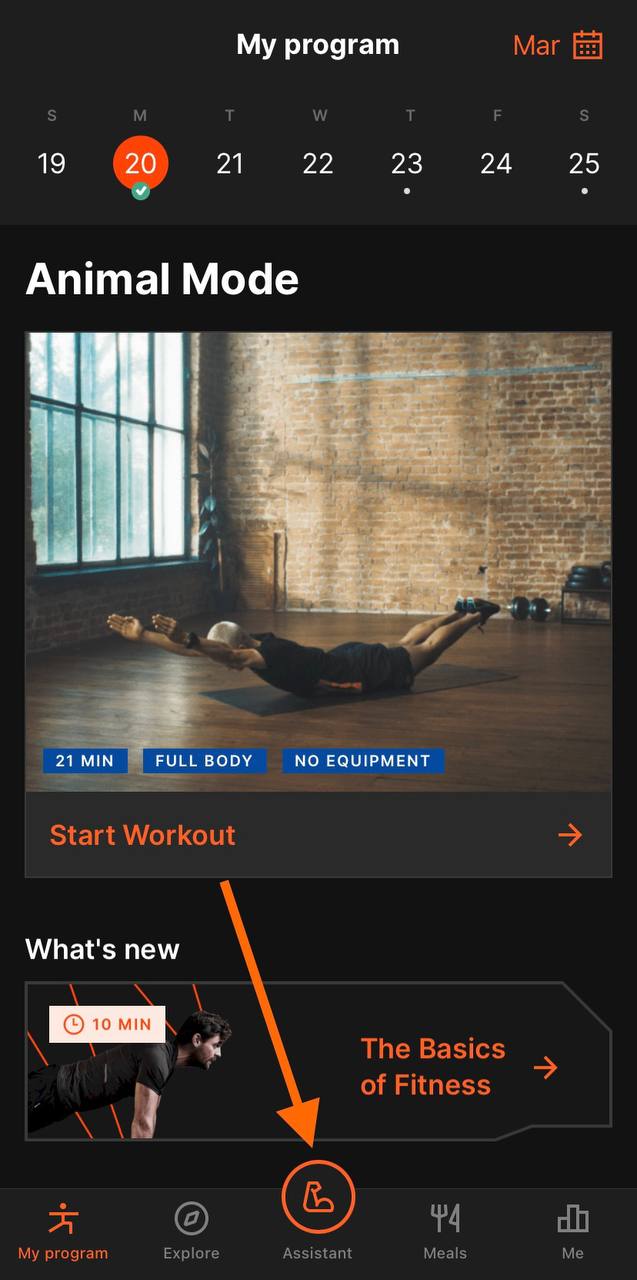The height and width of the screenshot is (1280, 637).
Task: Open the Meals fork and knife icon
Action: [445, 1218]
